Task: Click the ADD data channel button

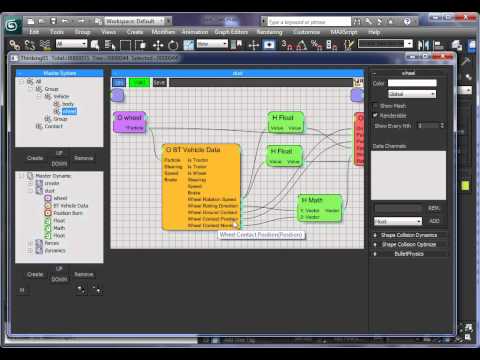Action: coord(434,221)
